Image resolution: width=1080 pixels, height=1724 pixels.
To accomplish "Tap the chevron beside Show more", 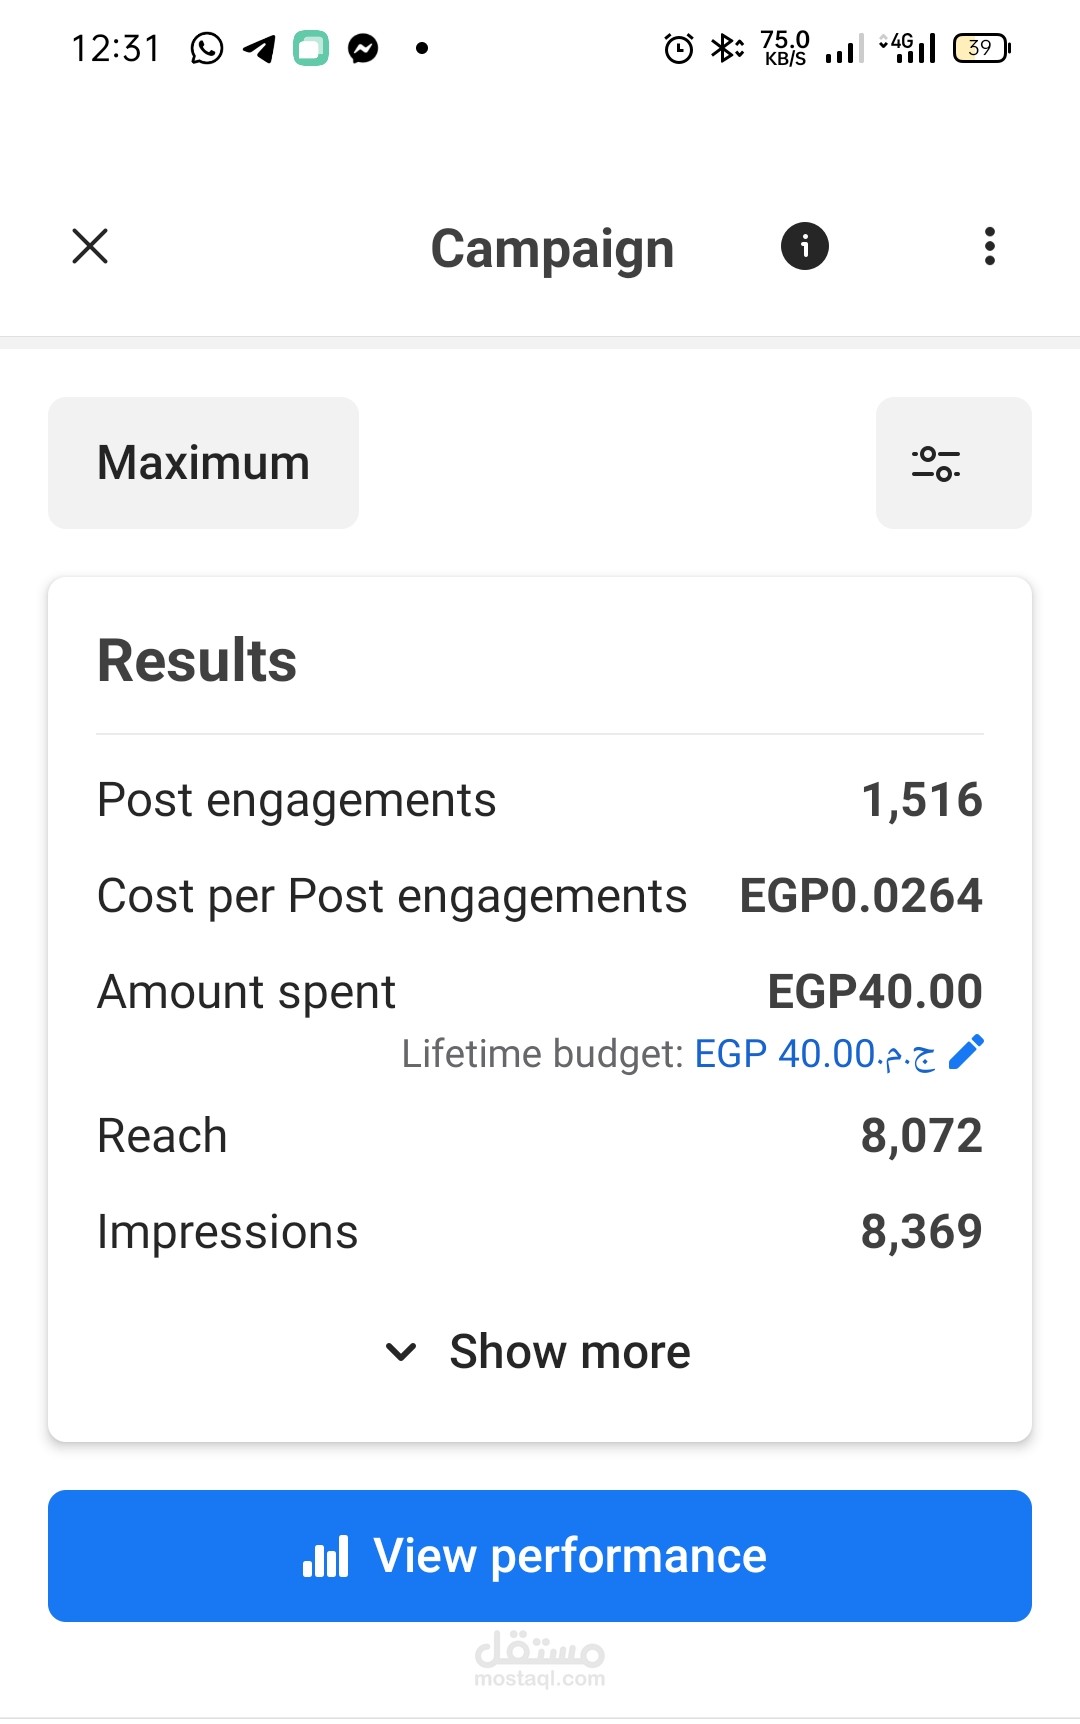I will 401,1352.
